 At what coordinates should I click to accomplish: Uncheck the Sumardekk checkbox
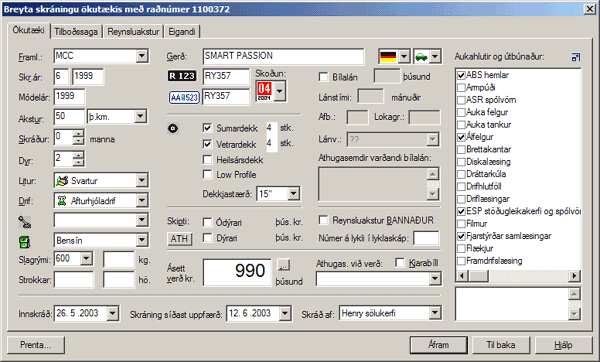point(207,128)
